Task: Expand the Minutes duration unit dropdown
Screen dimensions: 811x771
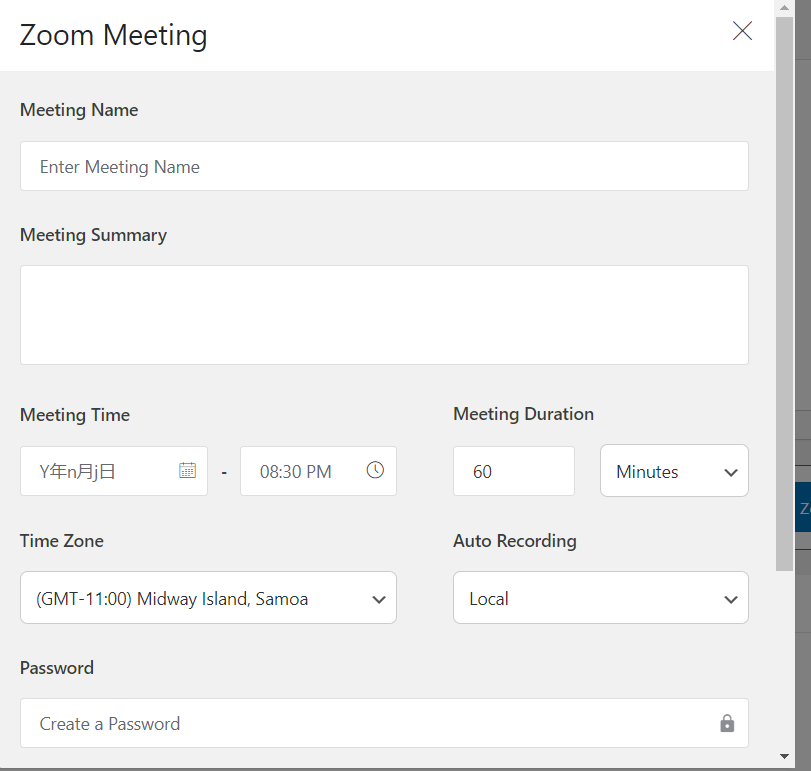Action: coord(674,471)
